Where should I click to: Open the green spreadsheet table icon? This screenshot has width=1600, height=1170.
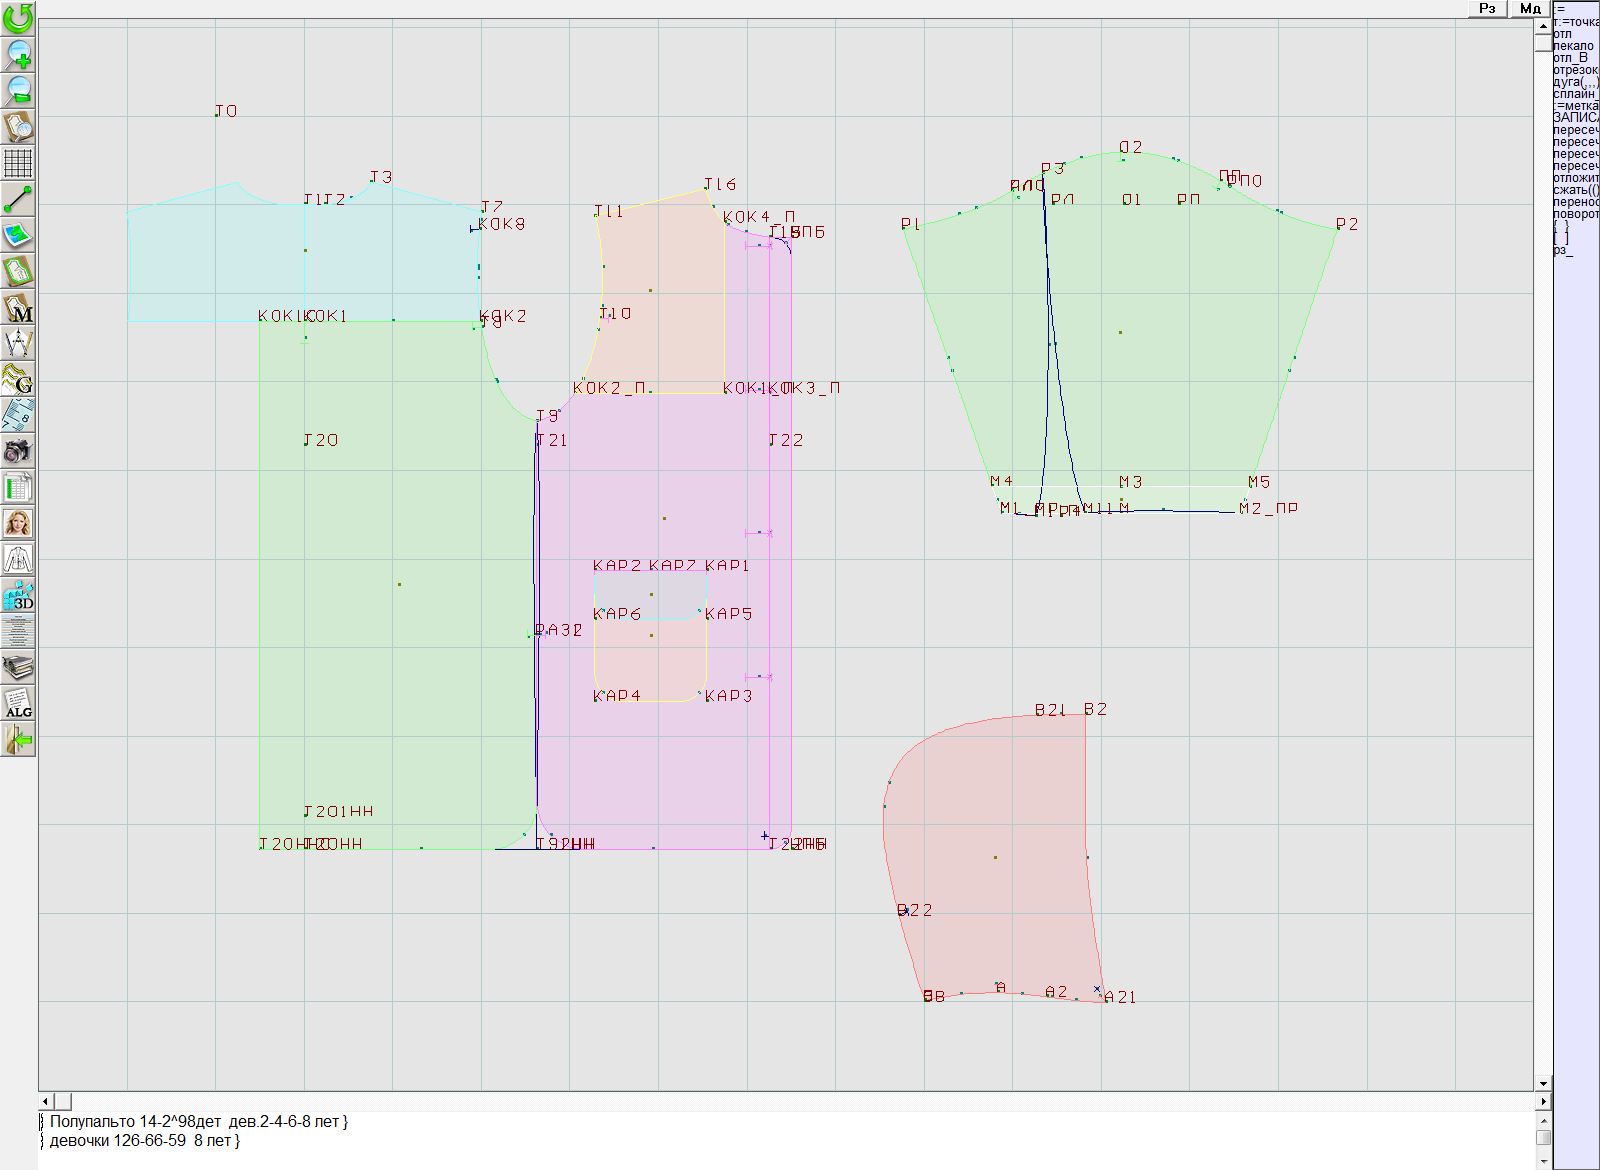(x=18, y=488)
